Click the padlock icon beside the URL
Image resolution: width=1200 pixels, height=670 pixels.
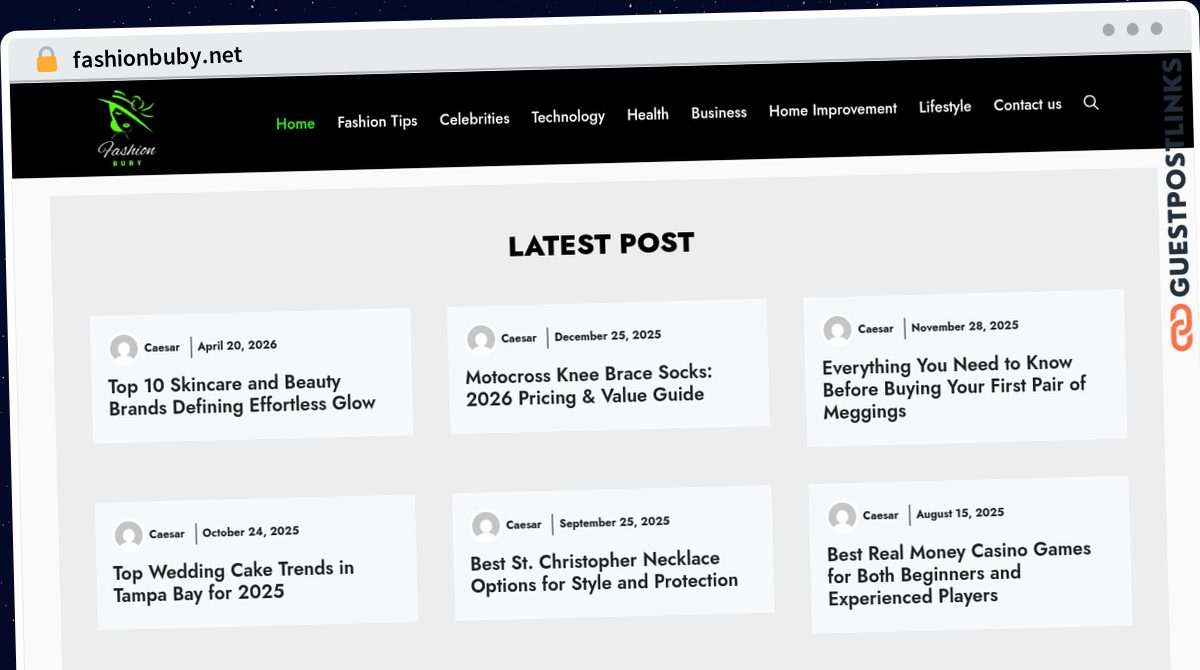[x=47, y=59]
